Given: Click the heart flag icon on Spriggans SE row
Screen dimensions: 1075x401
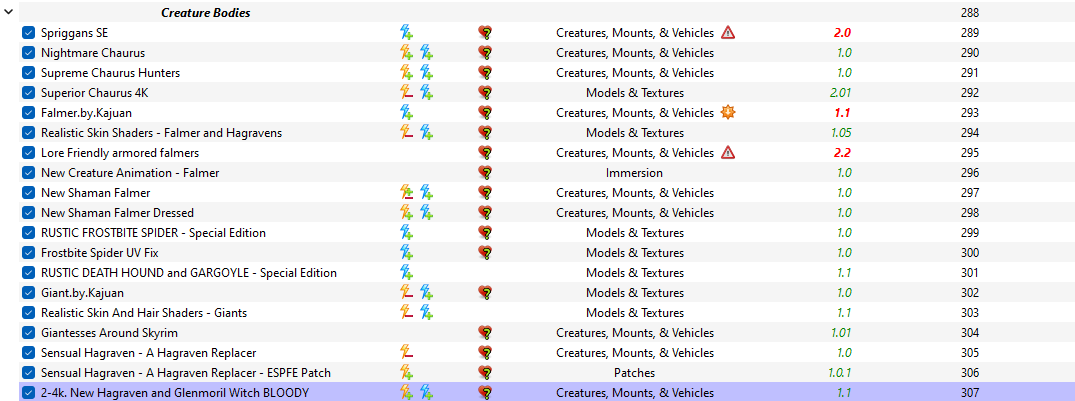Looking at the screenshot, I should (x=485, y=32).
